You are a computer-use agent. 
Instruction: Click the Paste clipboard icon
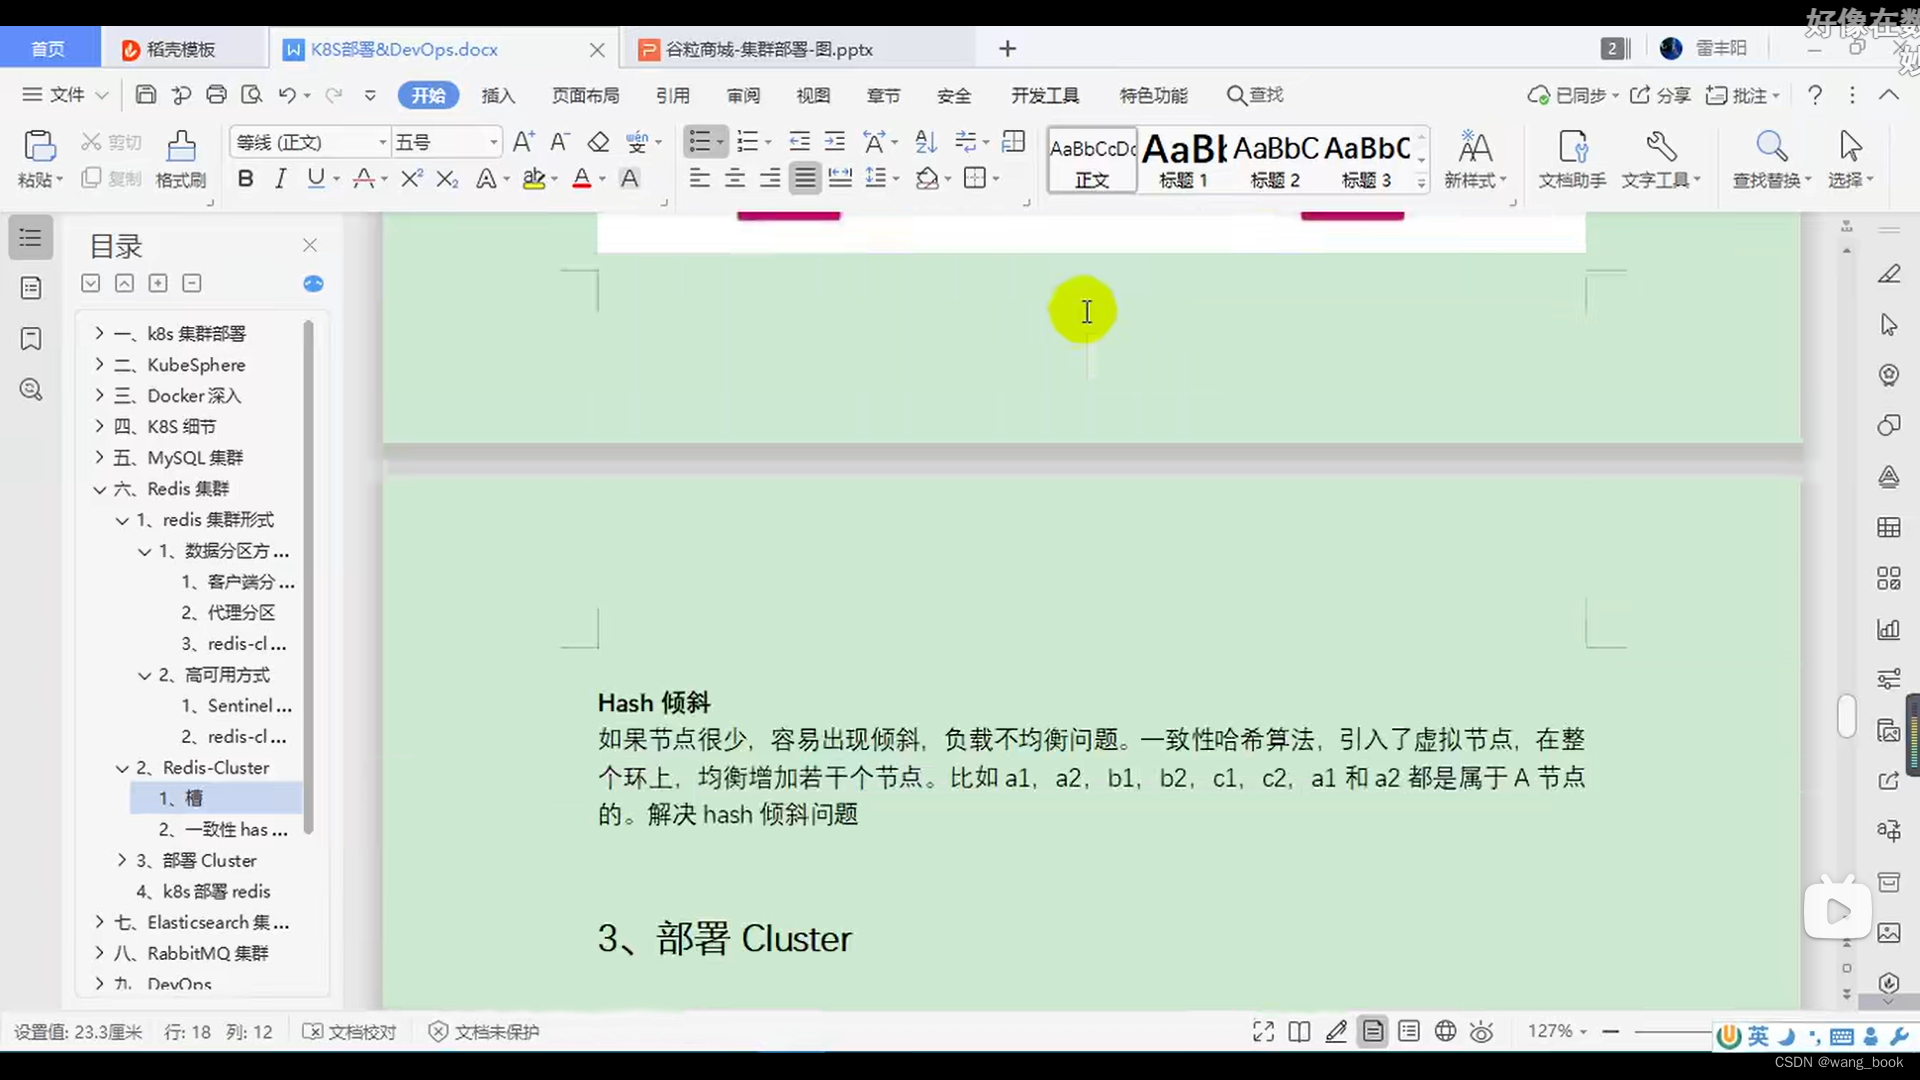coord(39,147)
